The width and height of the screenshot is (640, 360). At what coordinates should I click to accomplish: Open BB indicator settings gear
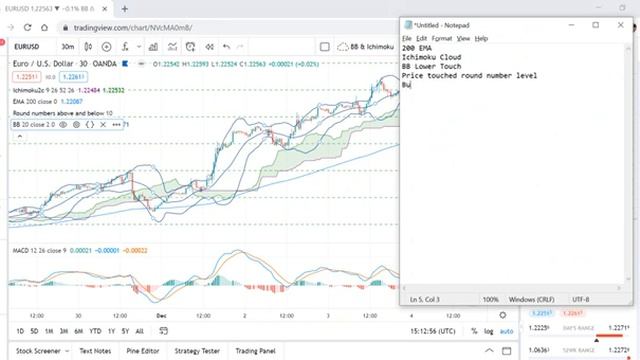pos(76,124)
